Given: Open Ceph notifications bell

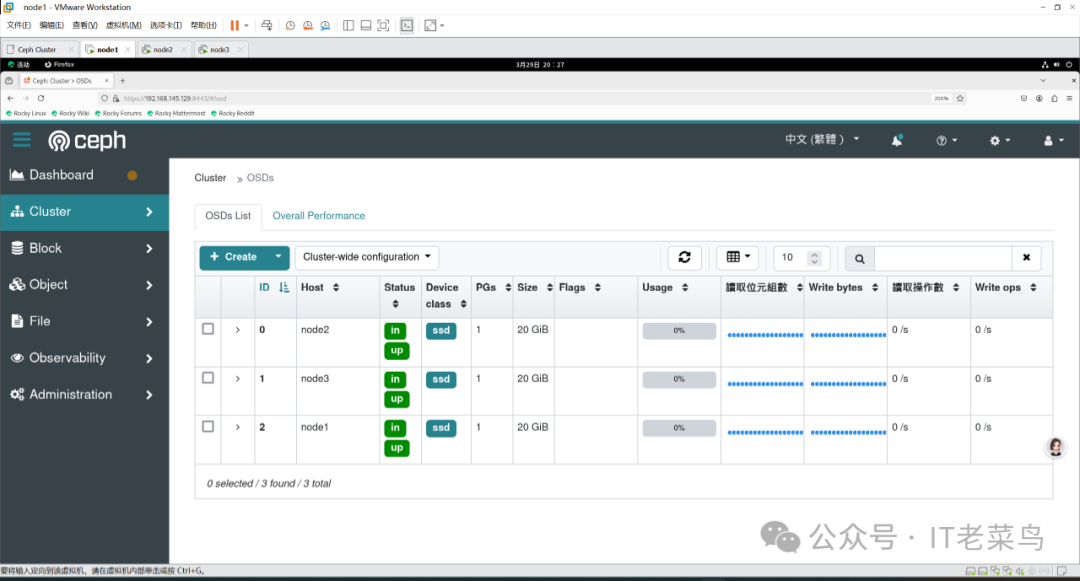Looking at the screenshot, I should [897, 140].
